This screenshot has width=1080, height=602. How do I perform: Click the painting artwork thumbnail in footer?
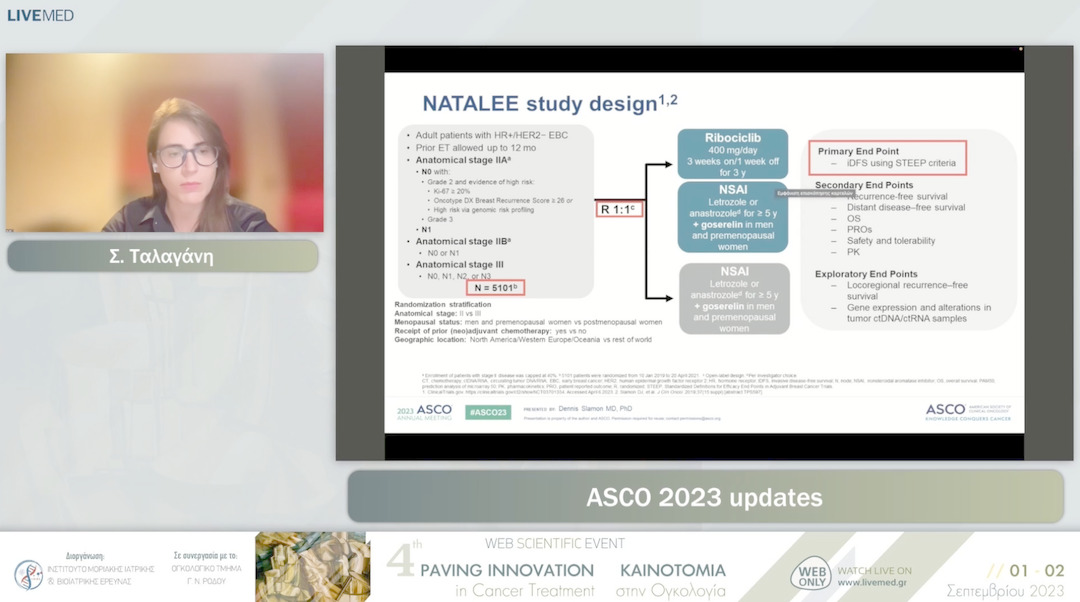click(x=313, y=567)
